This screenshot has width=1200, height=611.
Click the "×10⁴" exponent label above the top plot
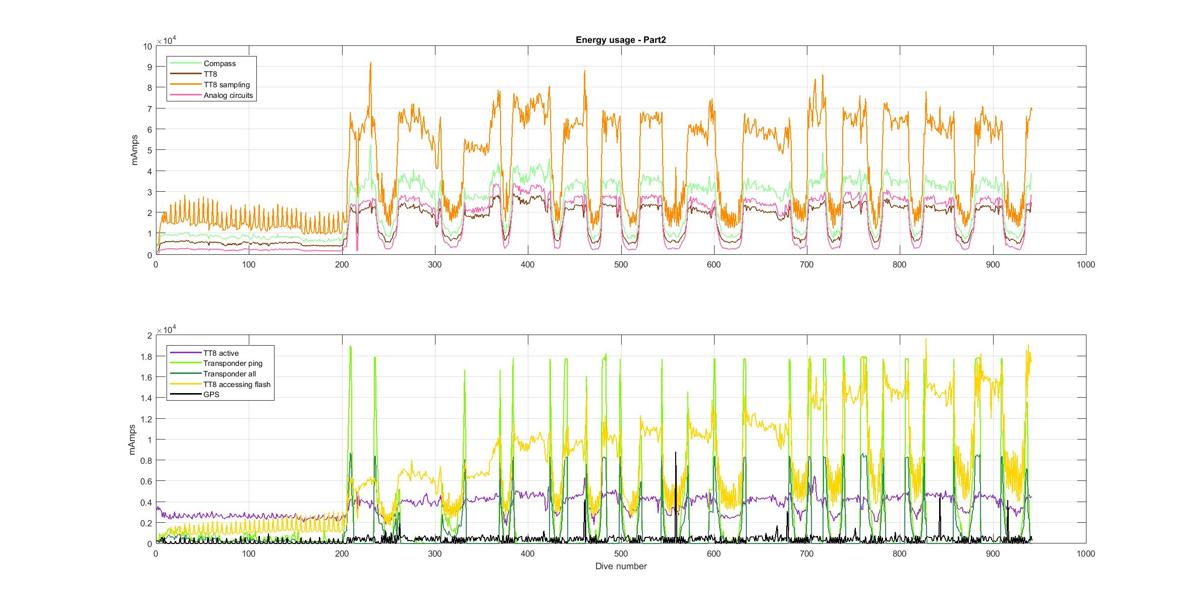pos(166,38)
